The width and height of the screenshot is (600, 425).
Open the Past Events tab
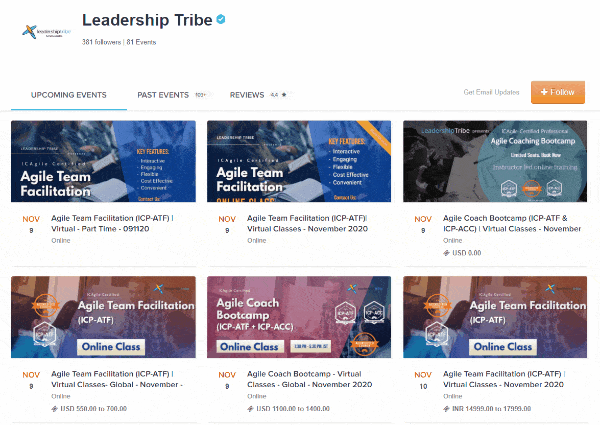pyautogui.click(x=163, y=94)
